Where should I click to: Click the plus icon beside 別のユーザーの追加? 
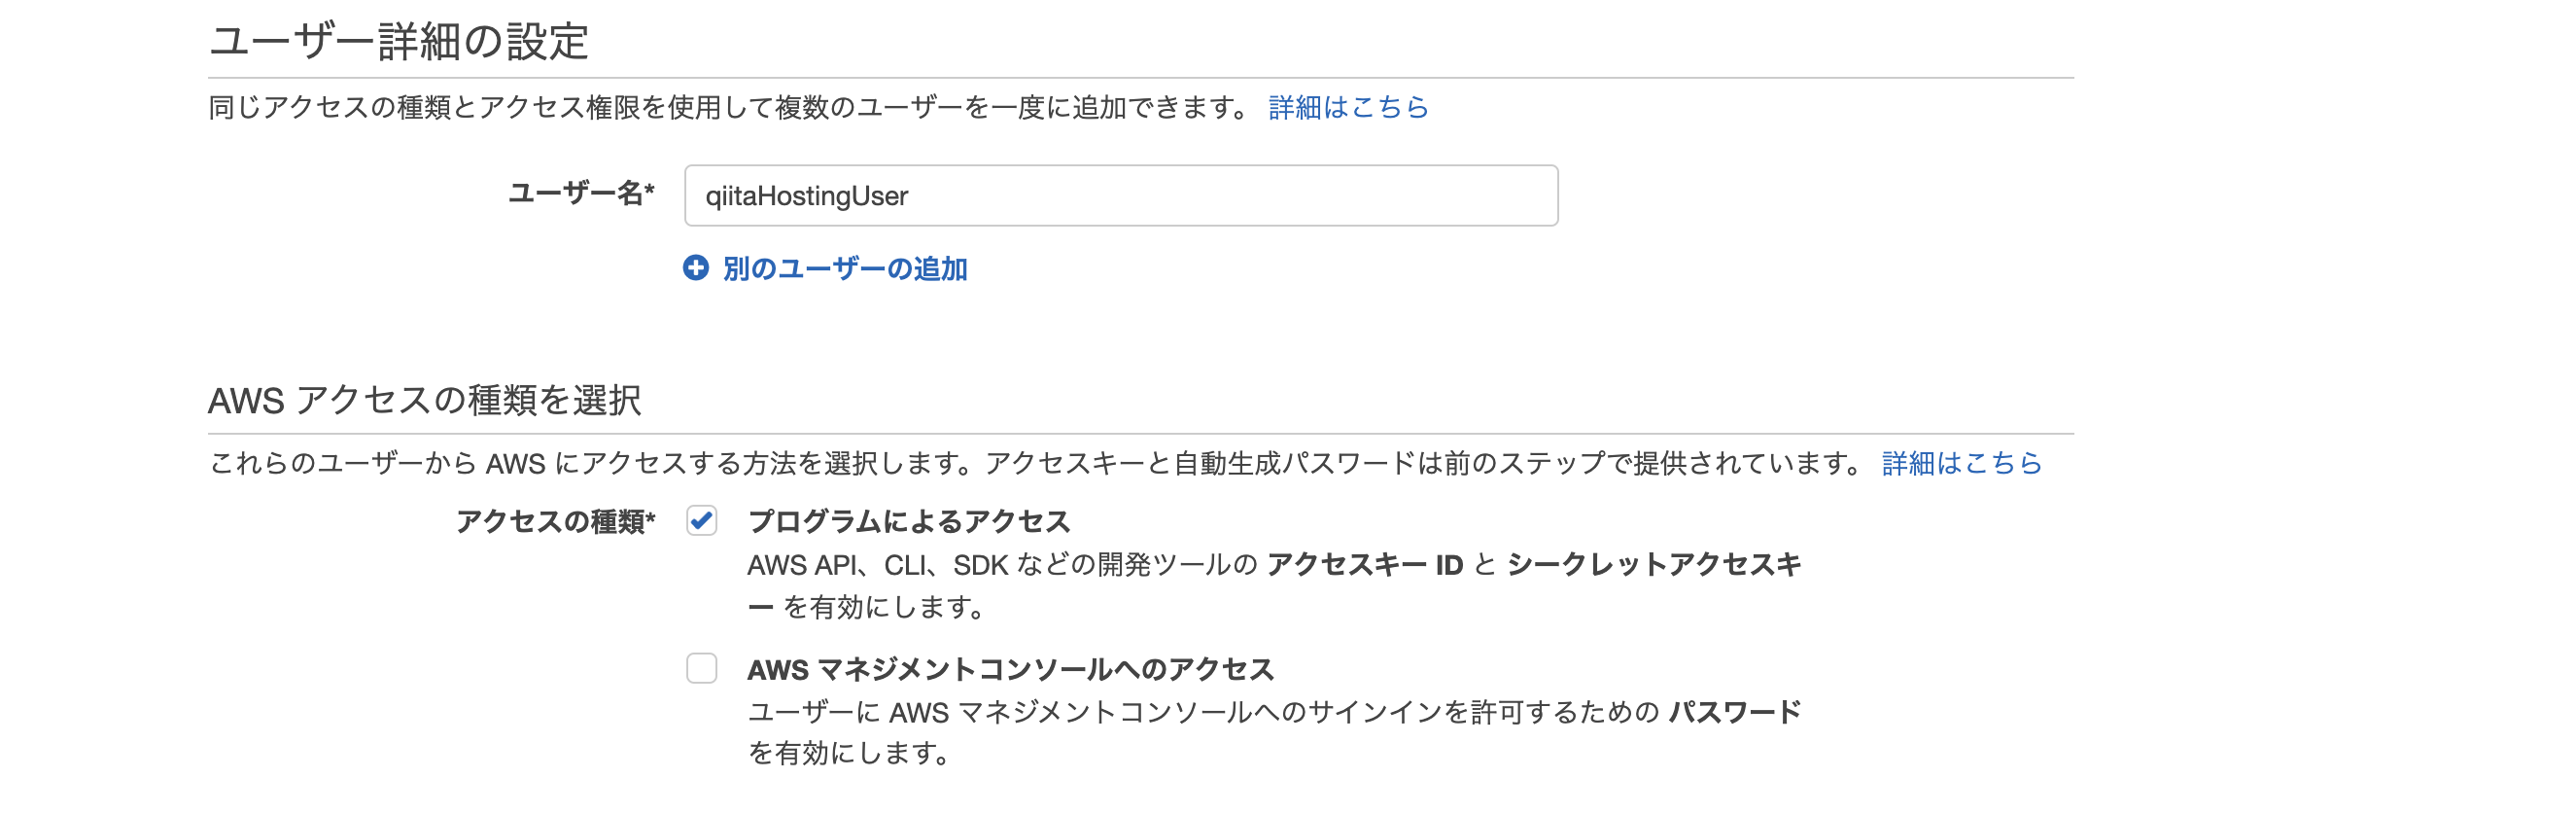pos(696,268)
